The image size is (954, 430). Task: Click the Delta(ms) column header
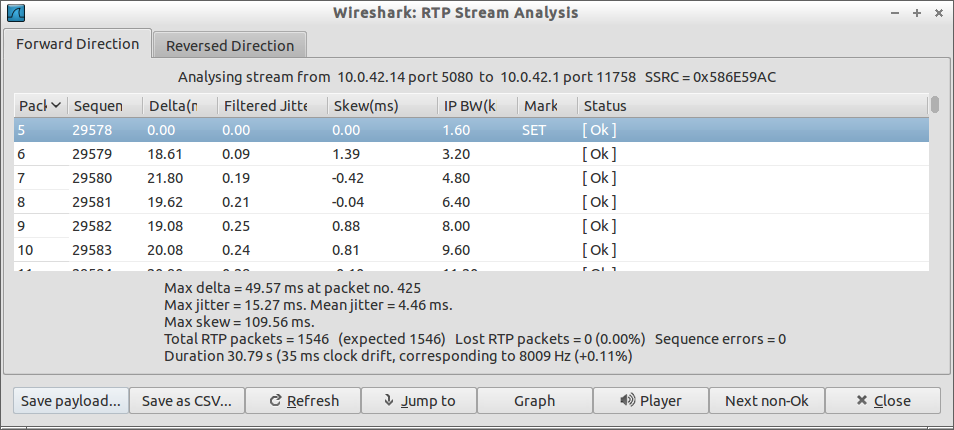[179, 106]
